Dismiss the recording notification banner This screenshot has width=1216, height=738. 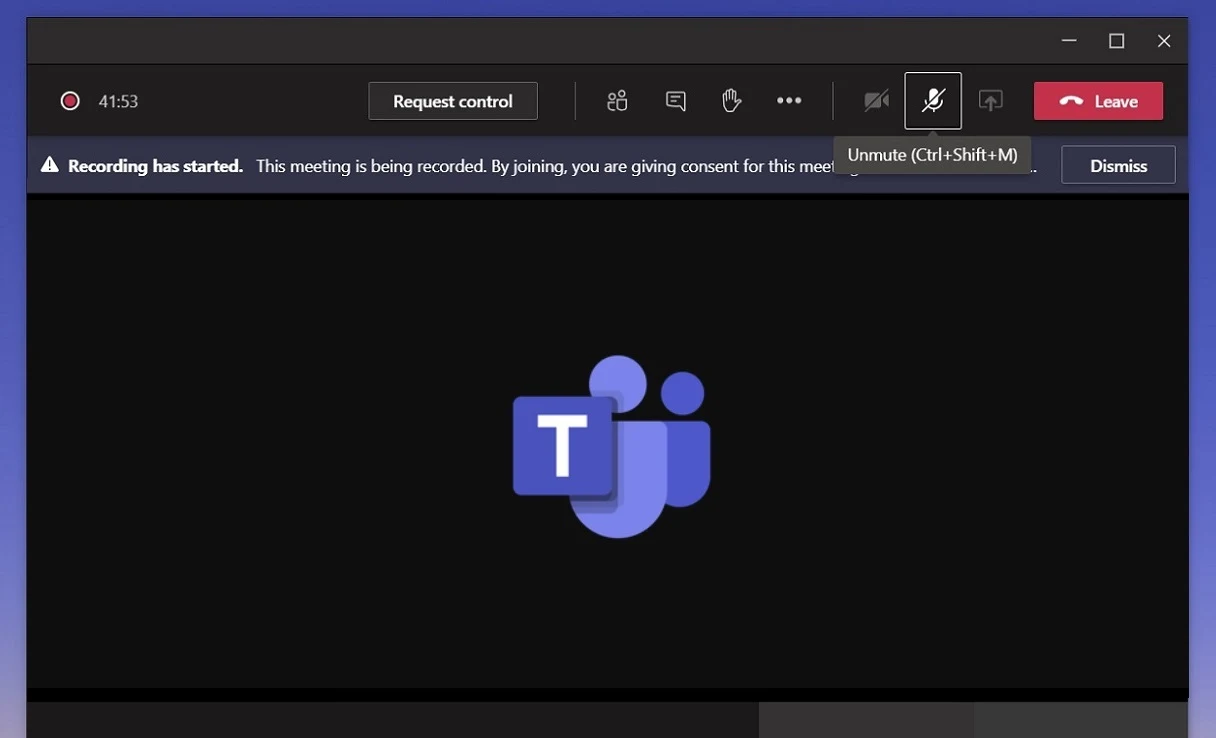pos(1118,165)
